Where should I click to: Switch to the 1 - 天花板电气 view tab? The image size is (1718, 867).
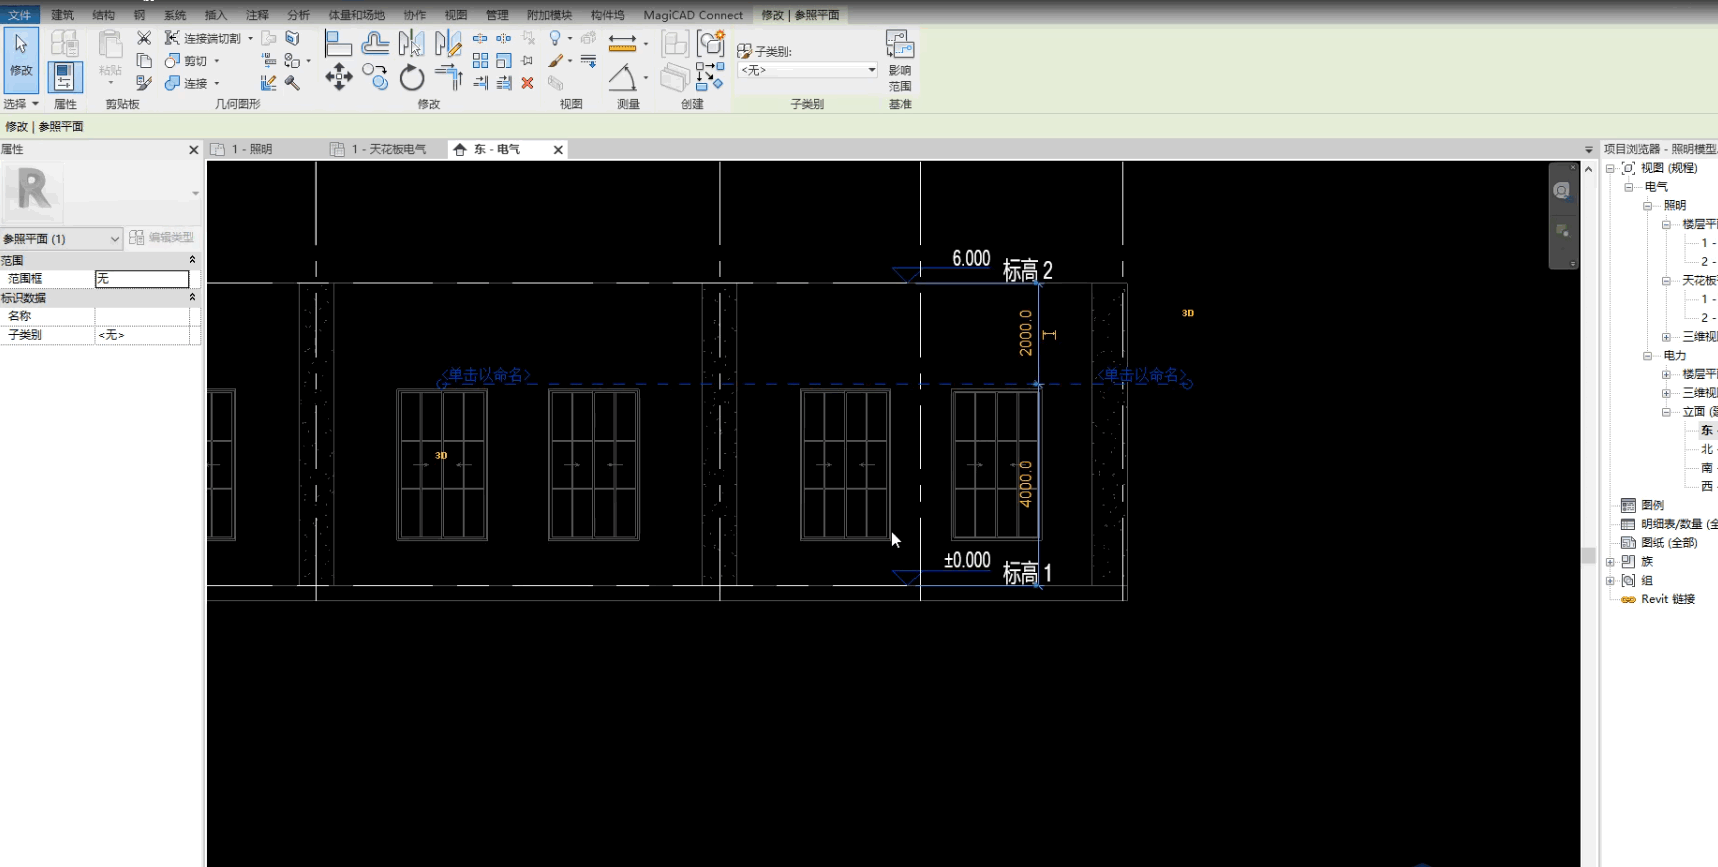[x=388, y=149]
